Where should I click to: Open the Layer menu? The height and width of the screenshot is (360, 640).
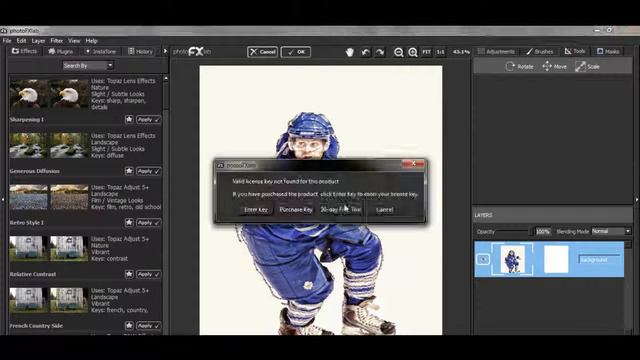point(38,41)
